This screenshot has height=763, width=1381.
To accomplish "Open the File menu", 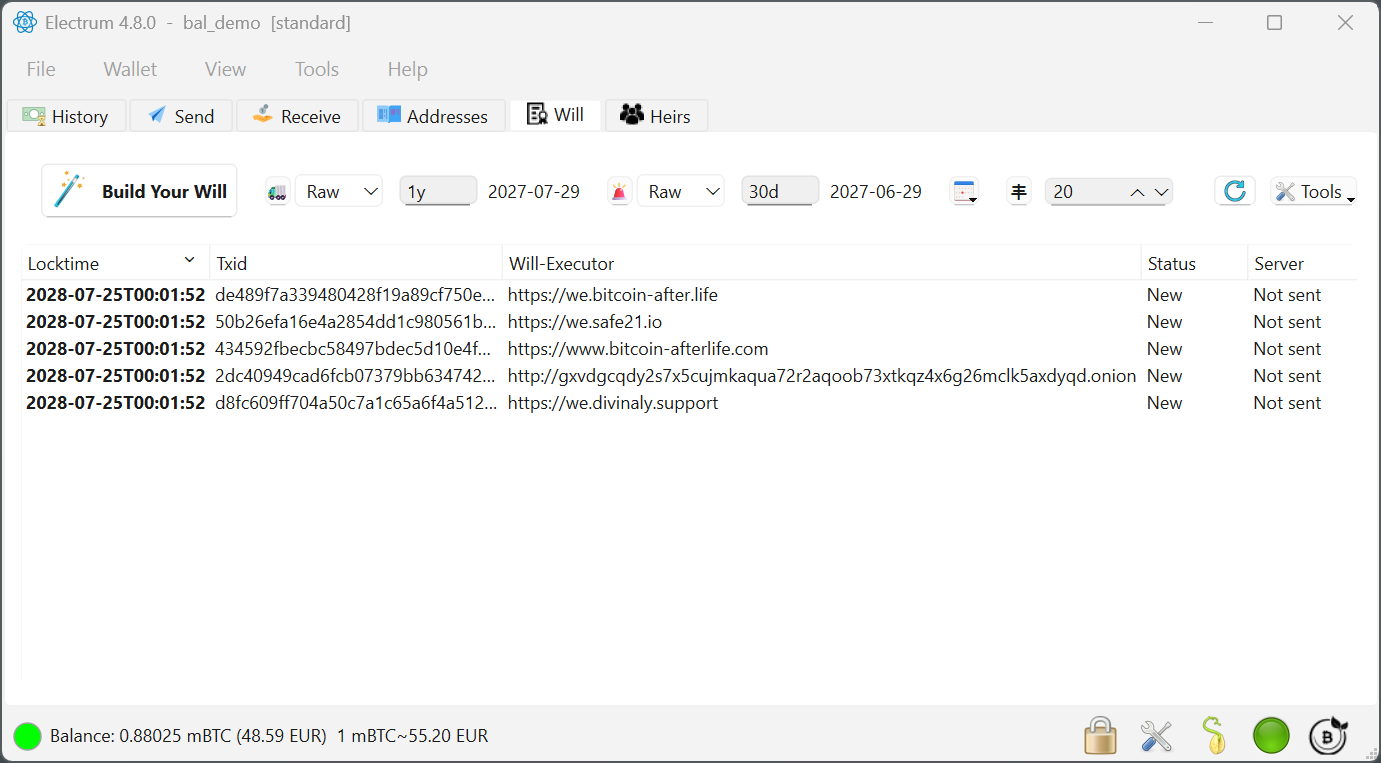I will 41,69.
